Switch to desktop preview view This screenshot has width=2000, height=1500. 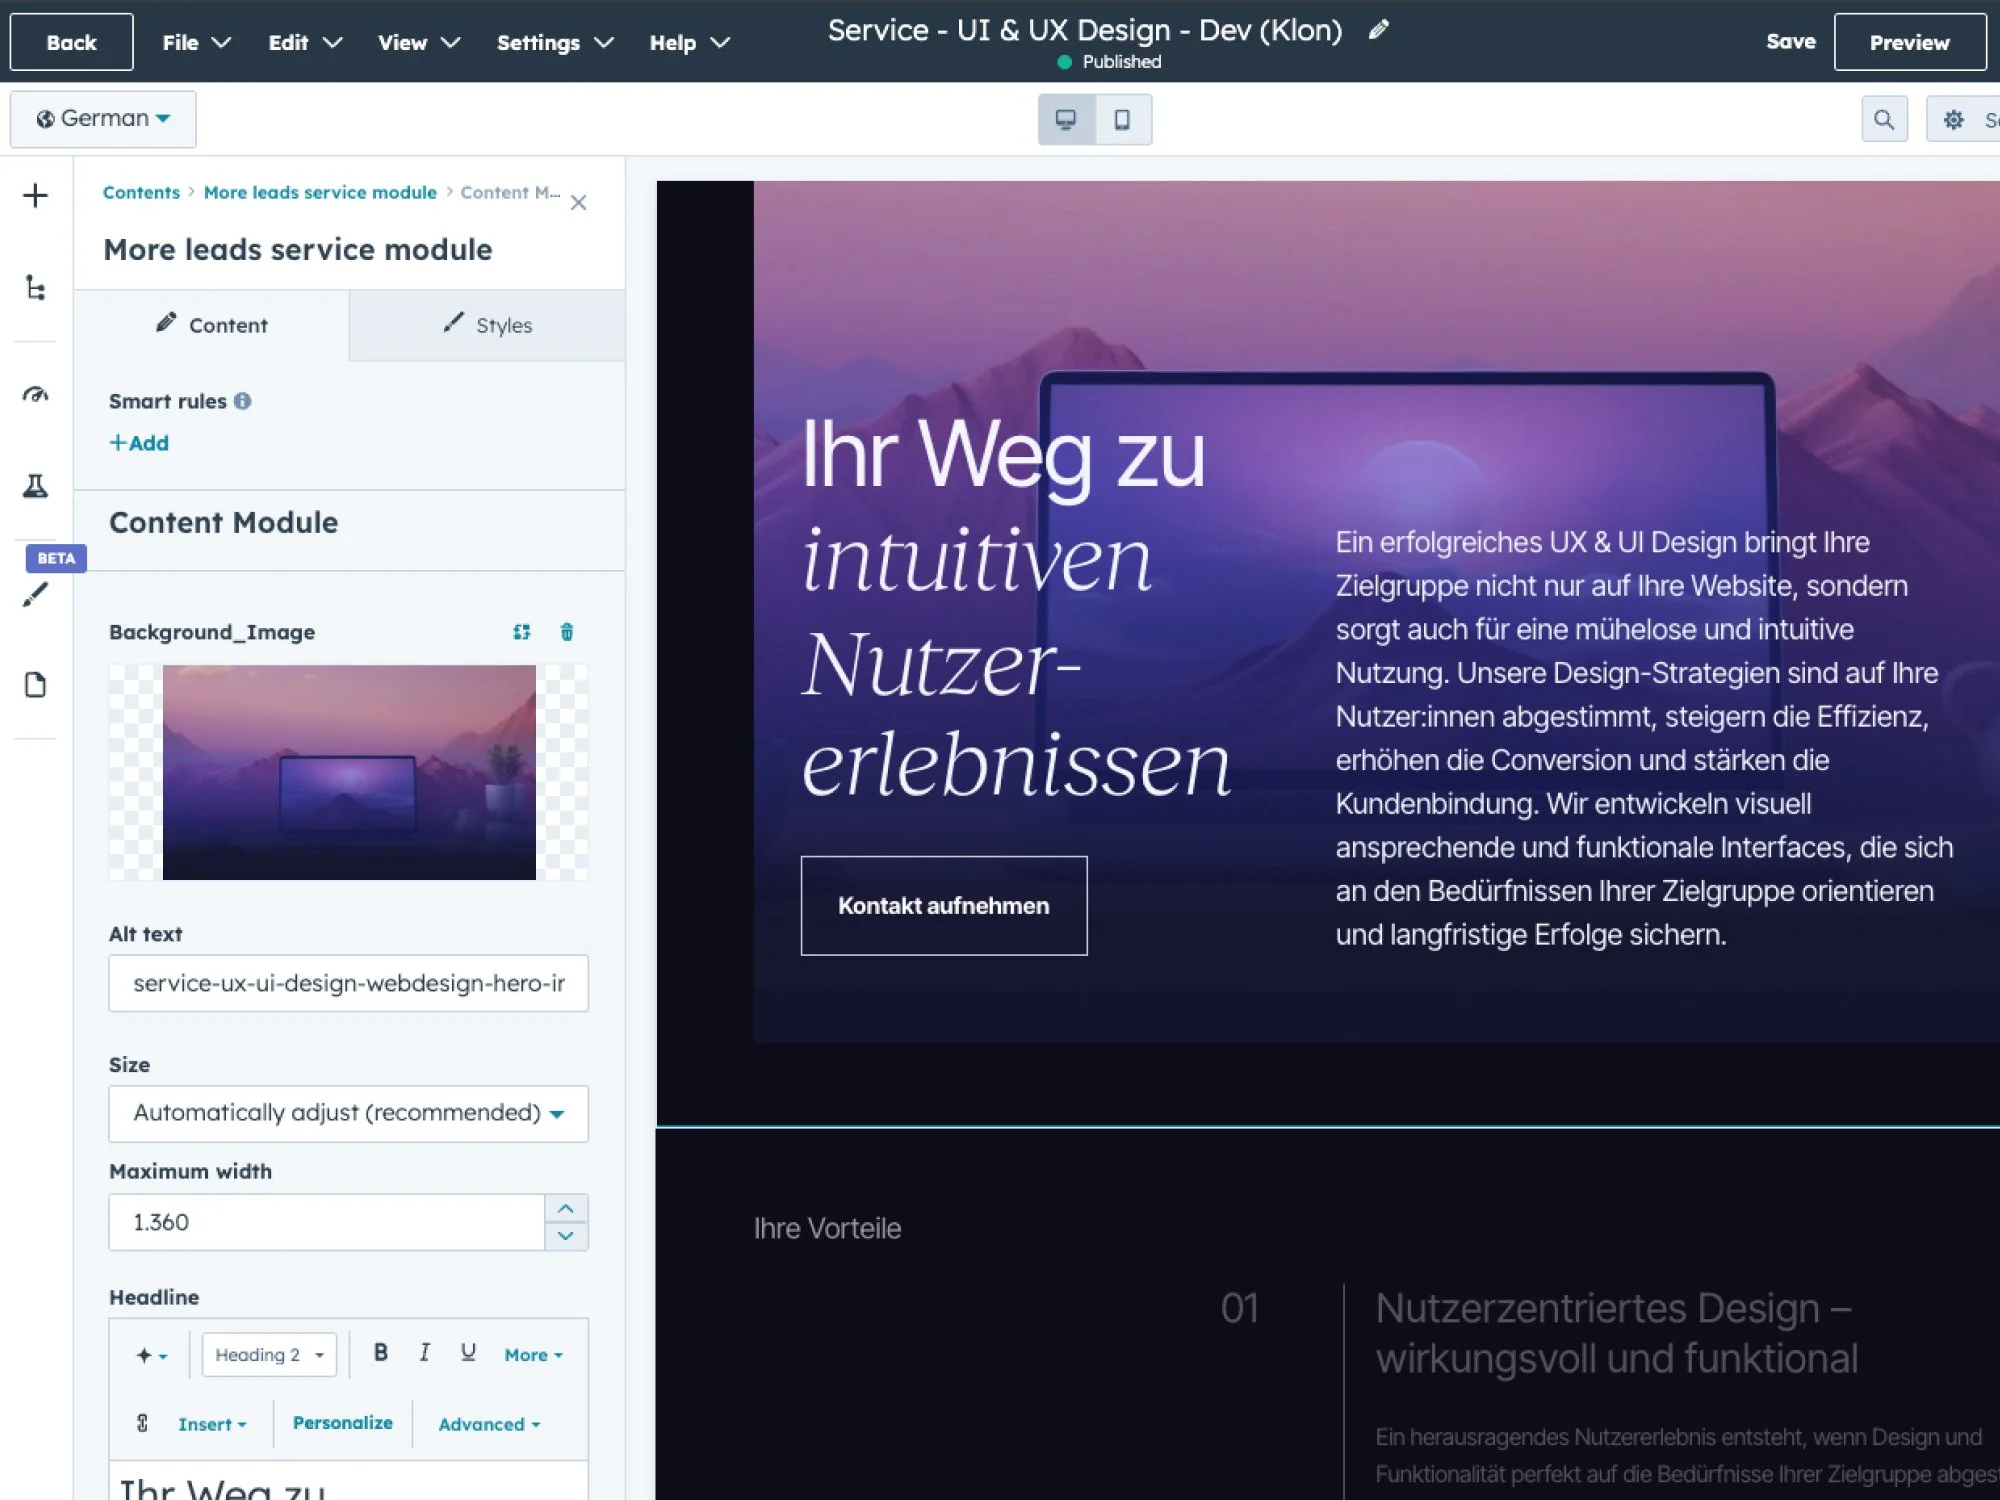1066,120
